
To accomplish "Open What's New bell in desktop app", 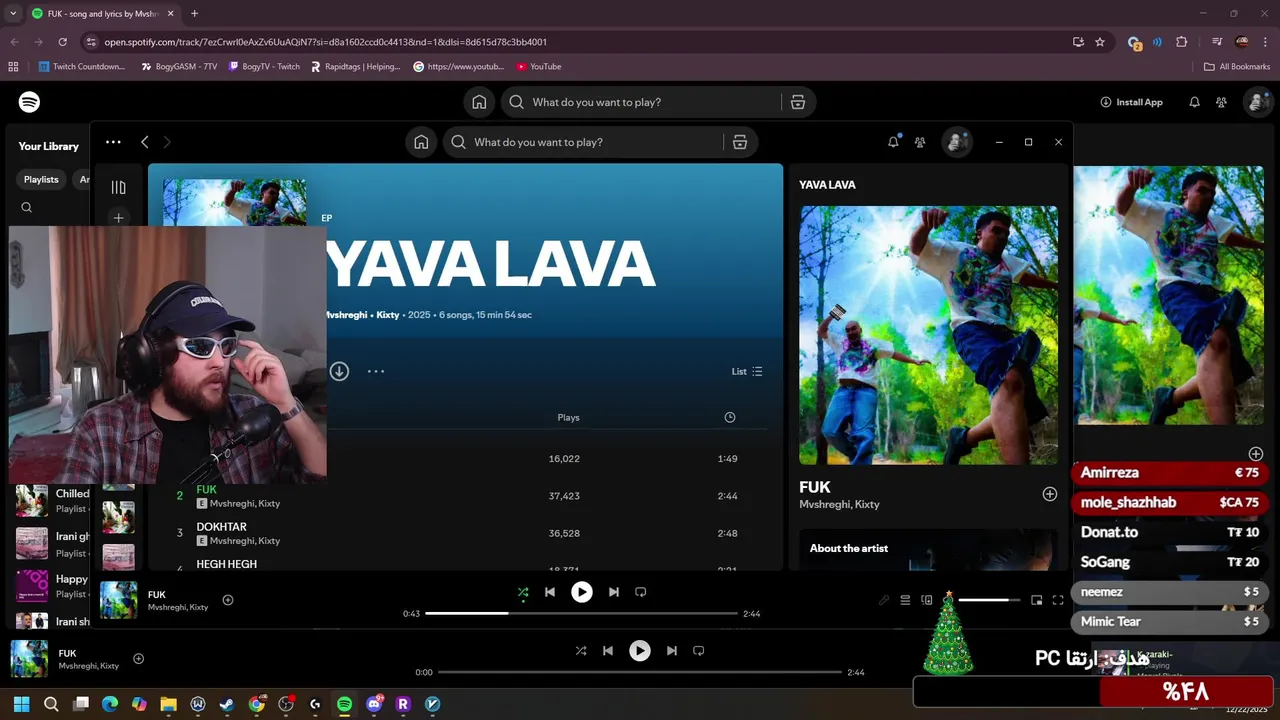I will coord(893,142).
